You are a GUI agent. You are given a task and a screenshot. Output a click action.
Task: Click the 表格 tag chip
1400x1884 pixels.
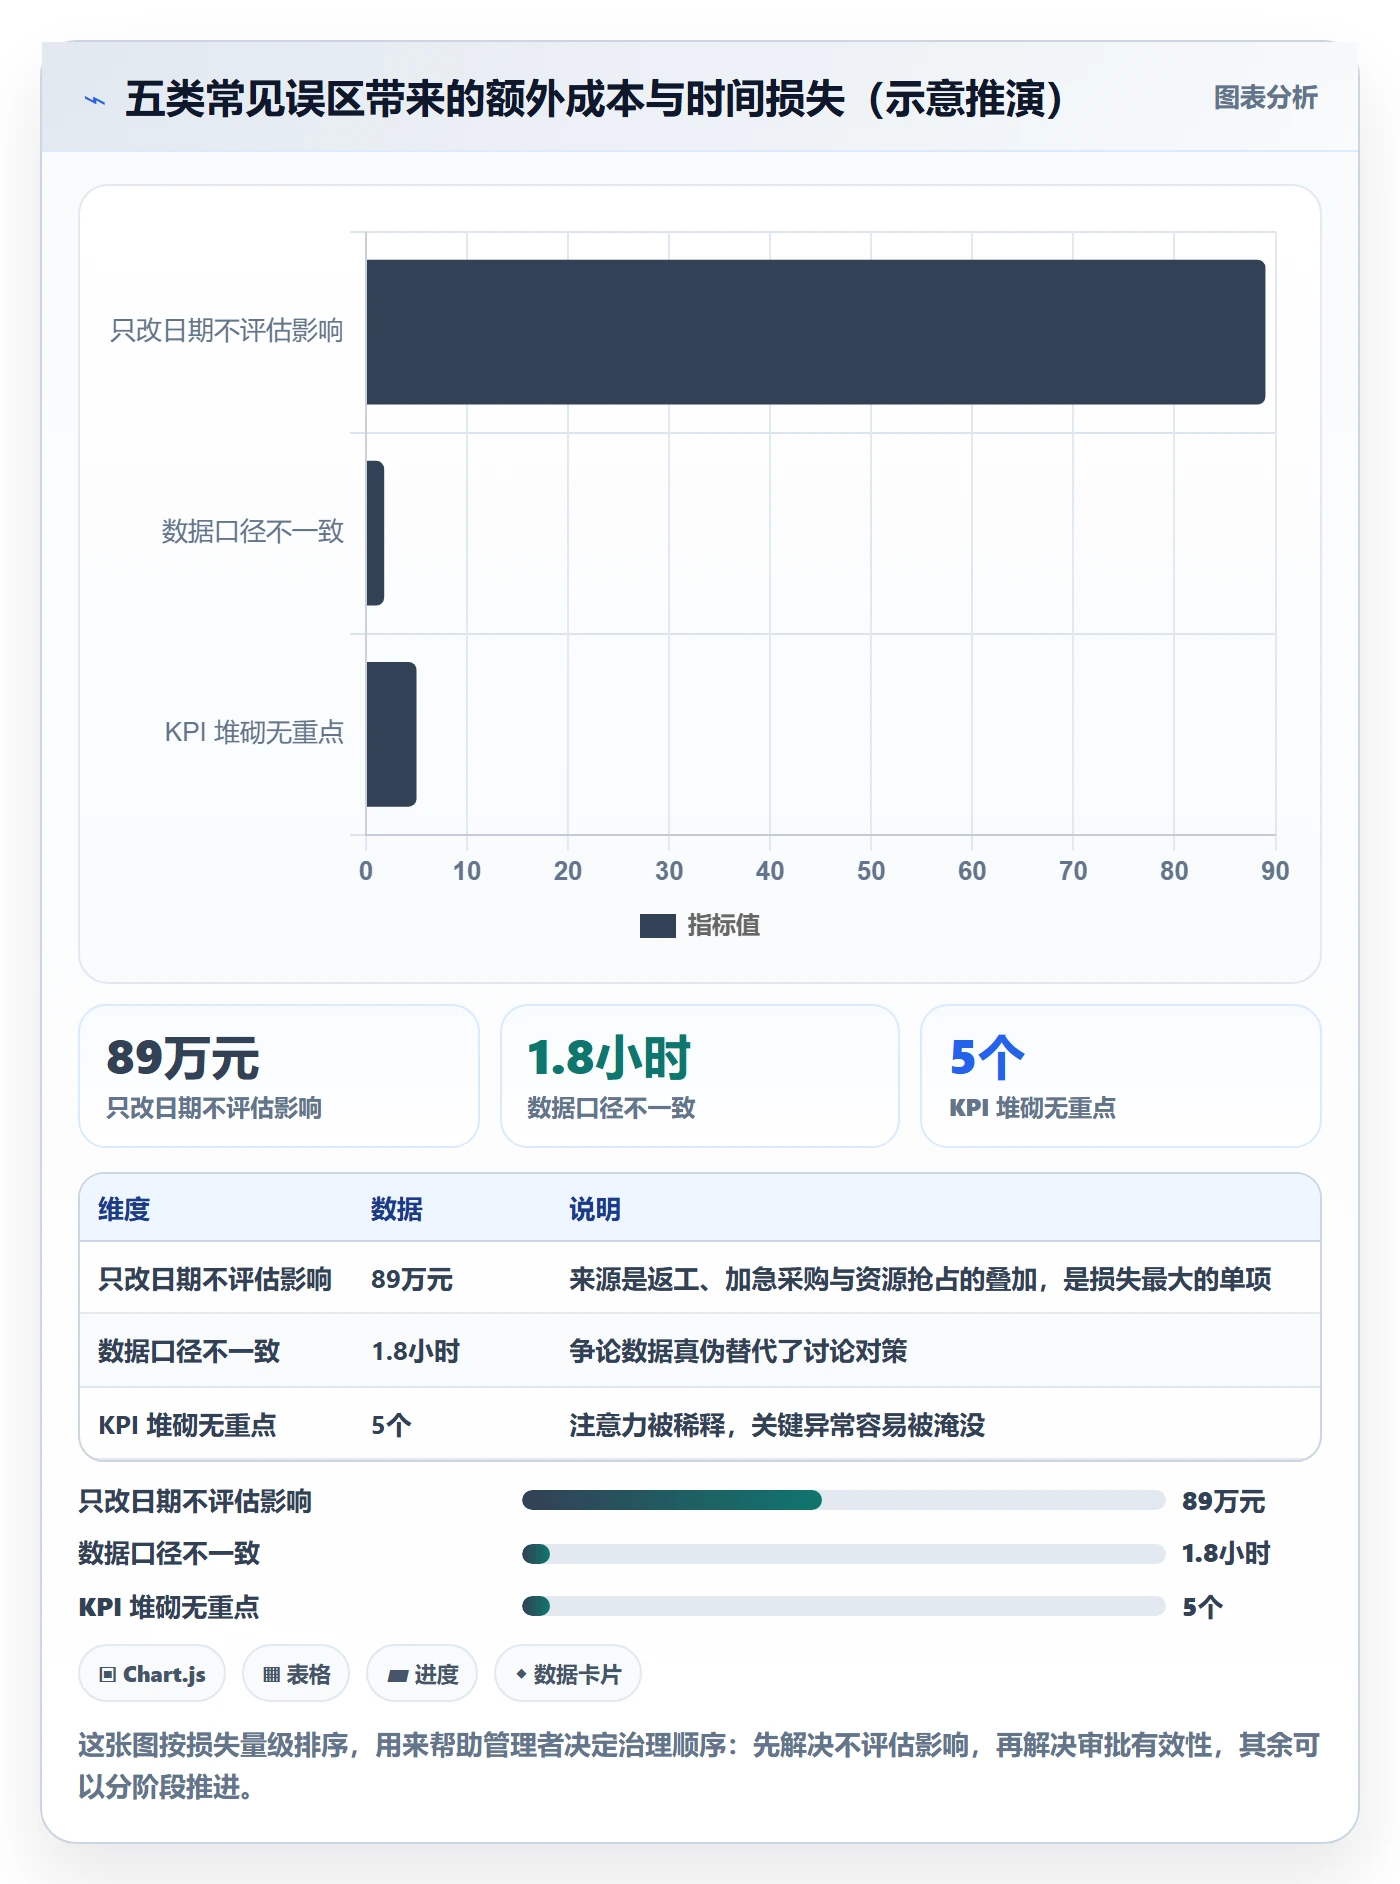point(296,1674)
